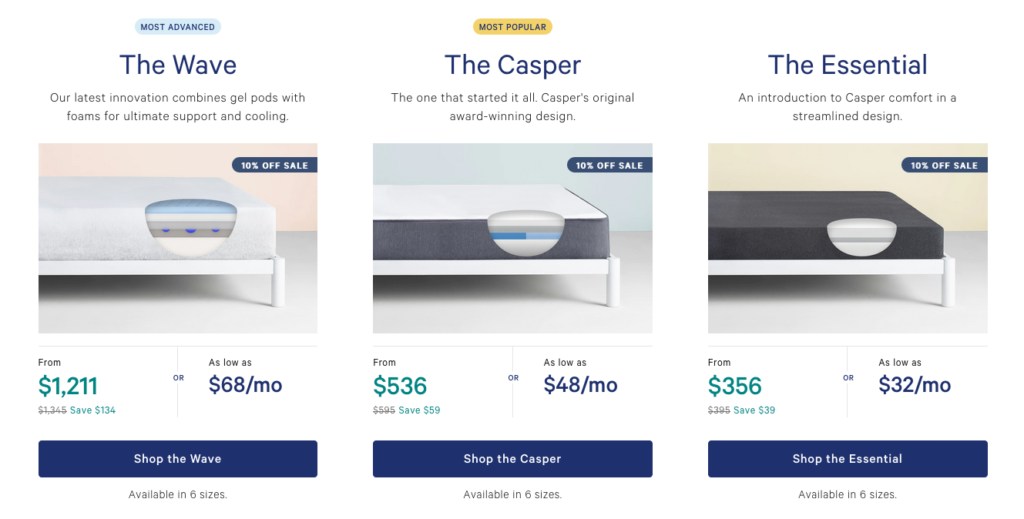1024x519 pixels.
Task: Select the Casper 10% off sale tag
Action: pyautogui.click(x=609, y=165)
